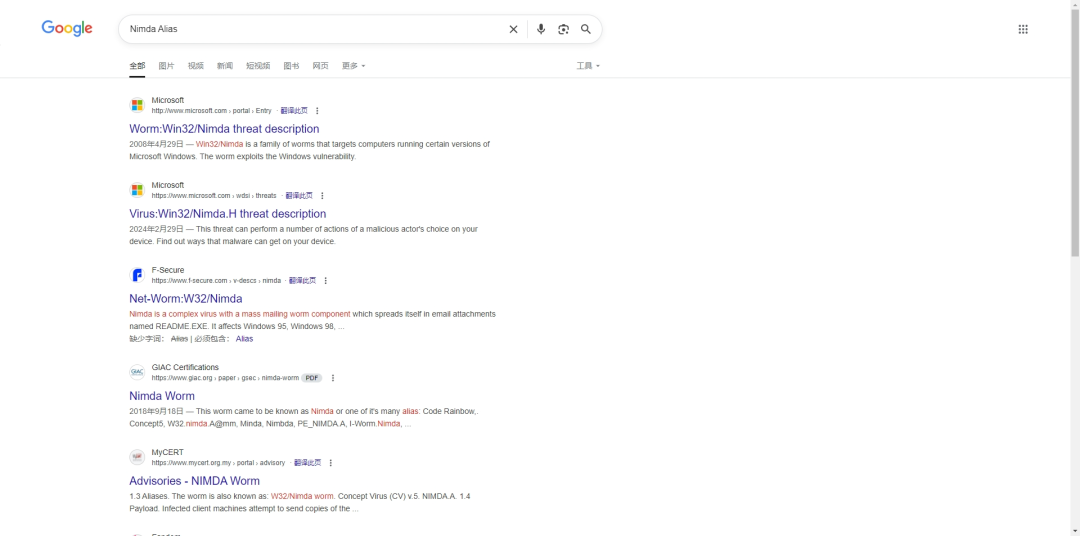Expand the 更多 dropdown
Image resolution: width=1080 pixels, height=536 pixels.
[353, 66]
